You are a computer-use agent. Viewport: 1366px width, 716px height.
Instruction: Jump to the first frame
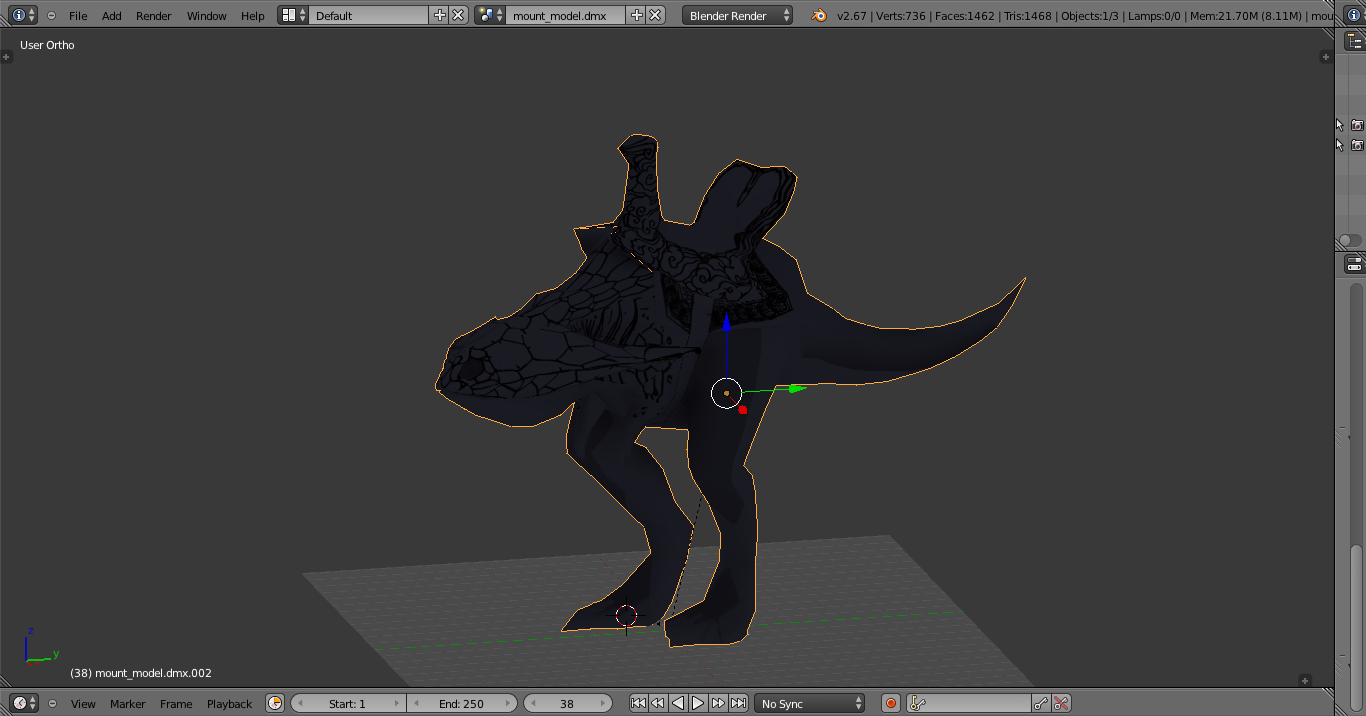tap(638, 703)
